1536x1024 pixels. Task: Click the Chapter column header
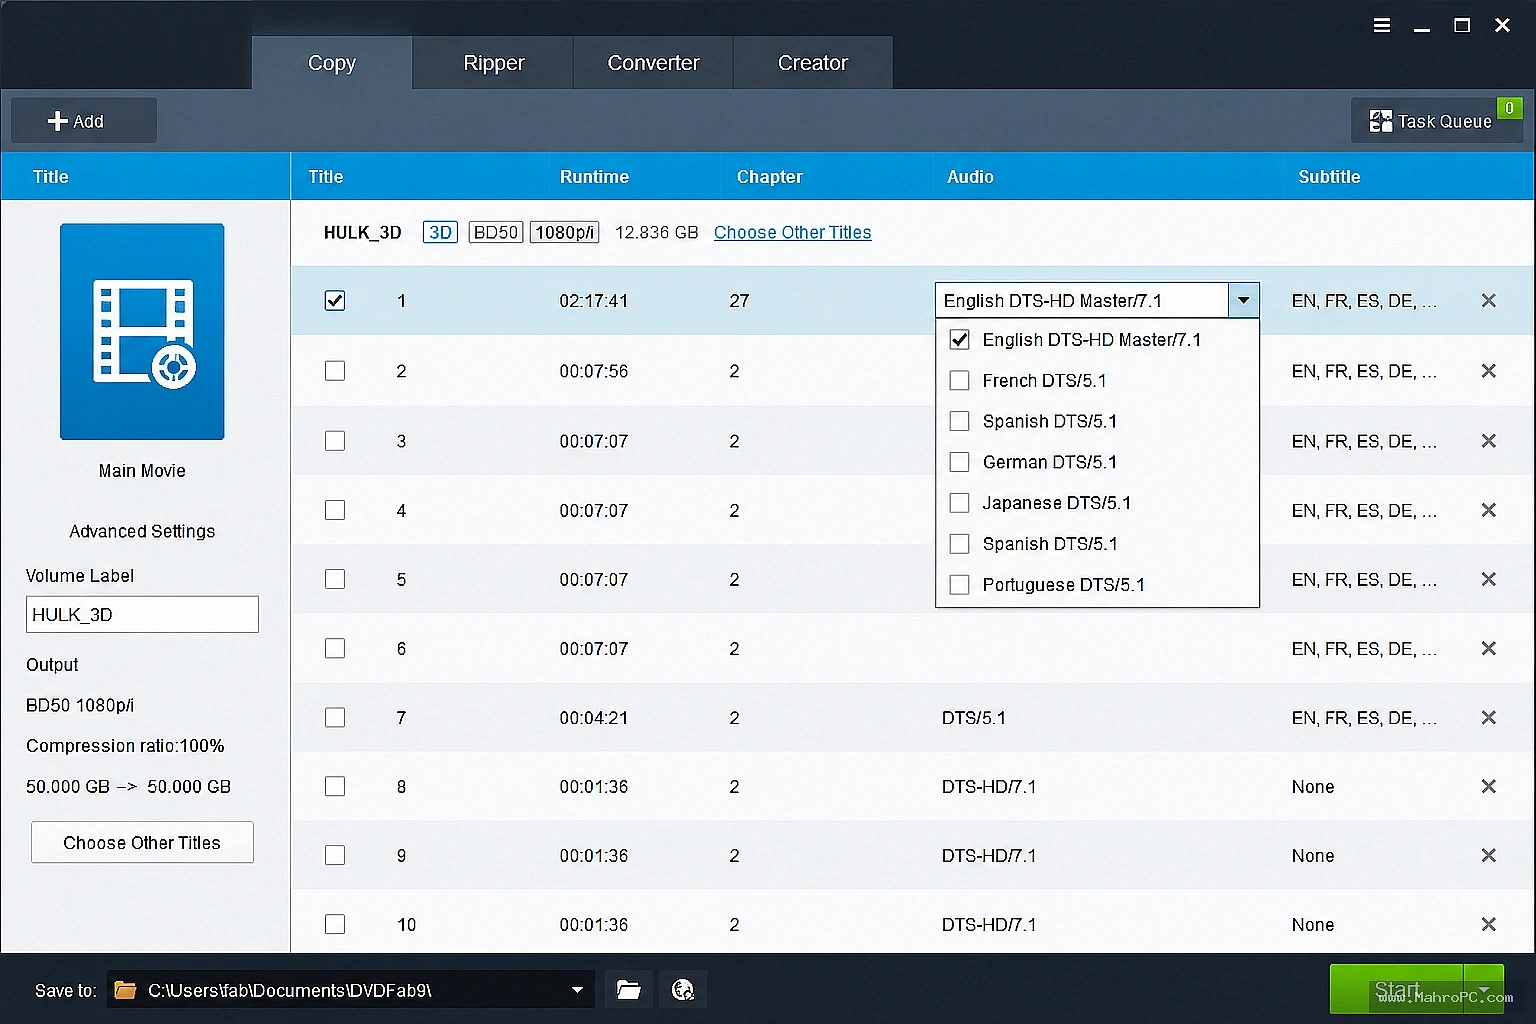(769, 177)
